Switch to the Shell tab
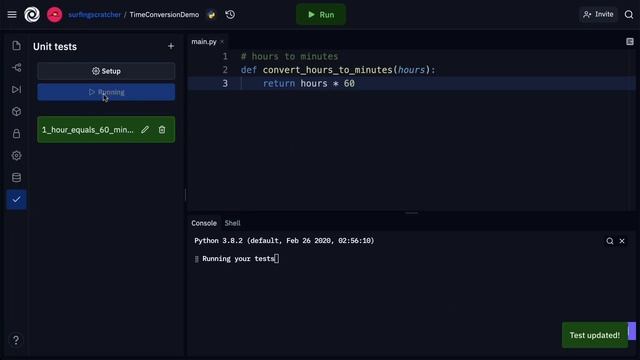The image size is (640, 360). 232,223
